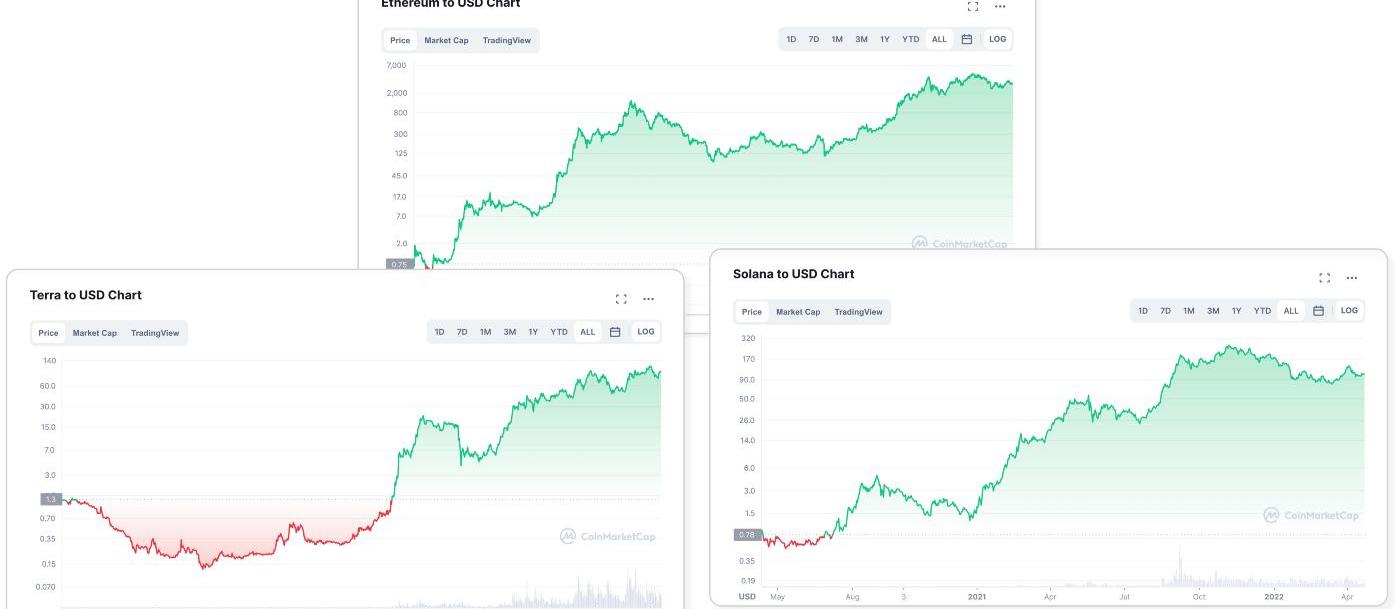Select the Price tab on Solana chart
The height and width of the screenshot is (609, 1400).
click(x=752, y=312)
